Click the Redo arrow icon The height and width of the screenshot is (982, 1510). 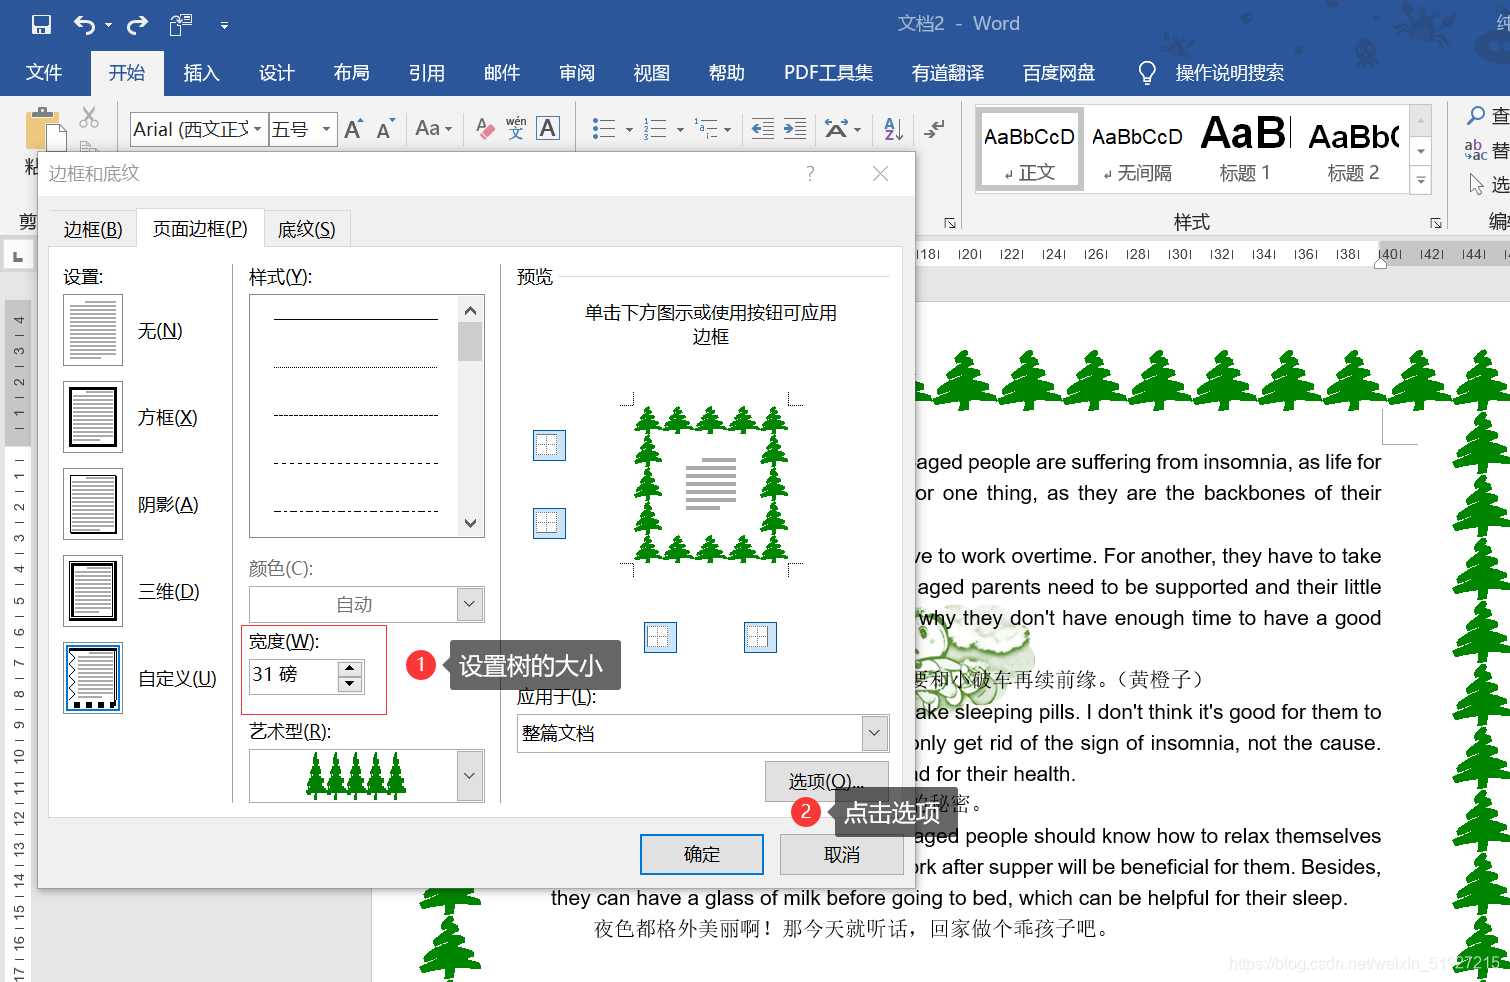137,25
